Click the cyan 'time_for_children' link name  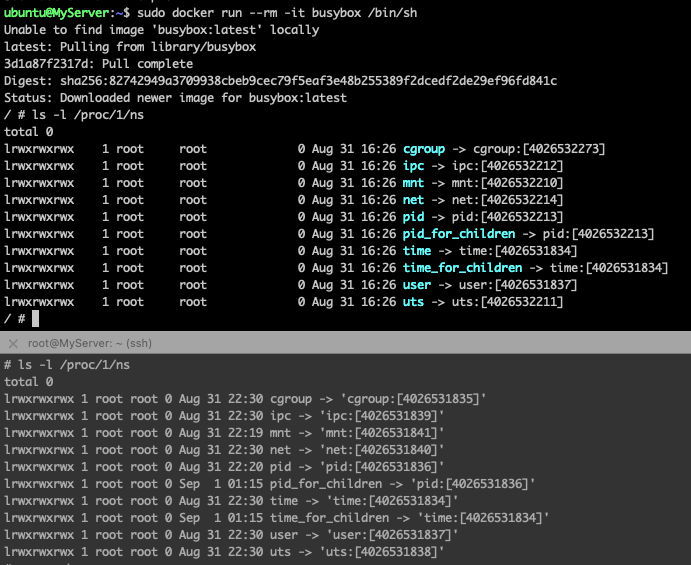tap(462, 268)
